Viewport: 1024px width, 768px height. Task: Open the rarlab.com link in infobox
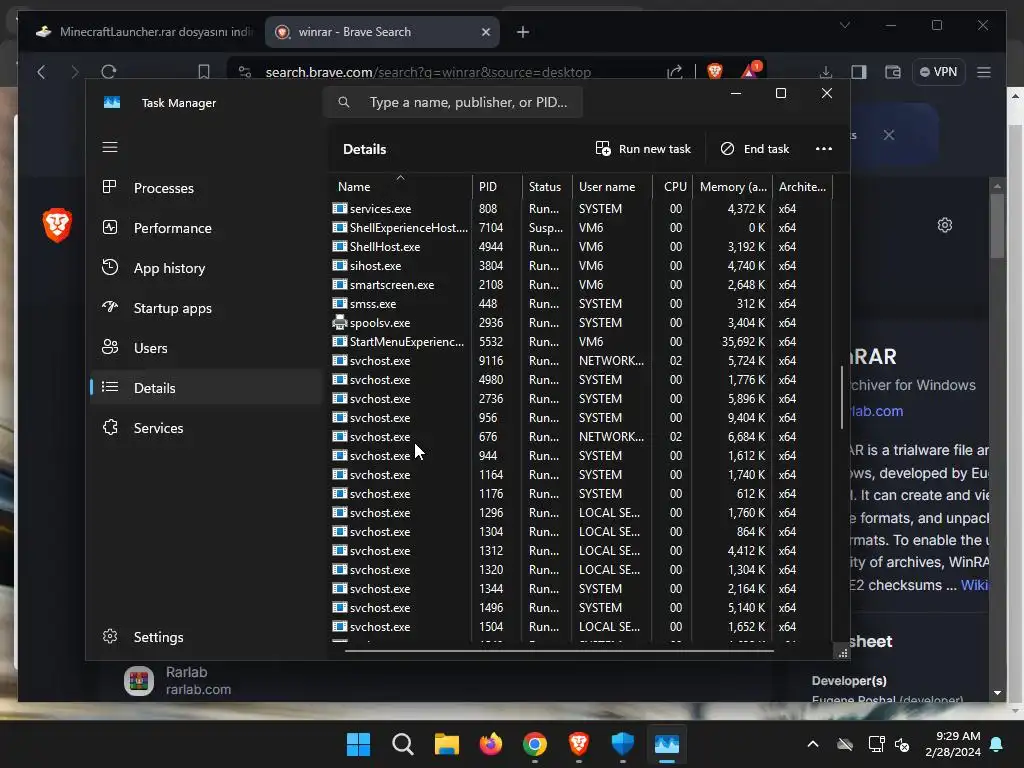click(x=876, y=411)
